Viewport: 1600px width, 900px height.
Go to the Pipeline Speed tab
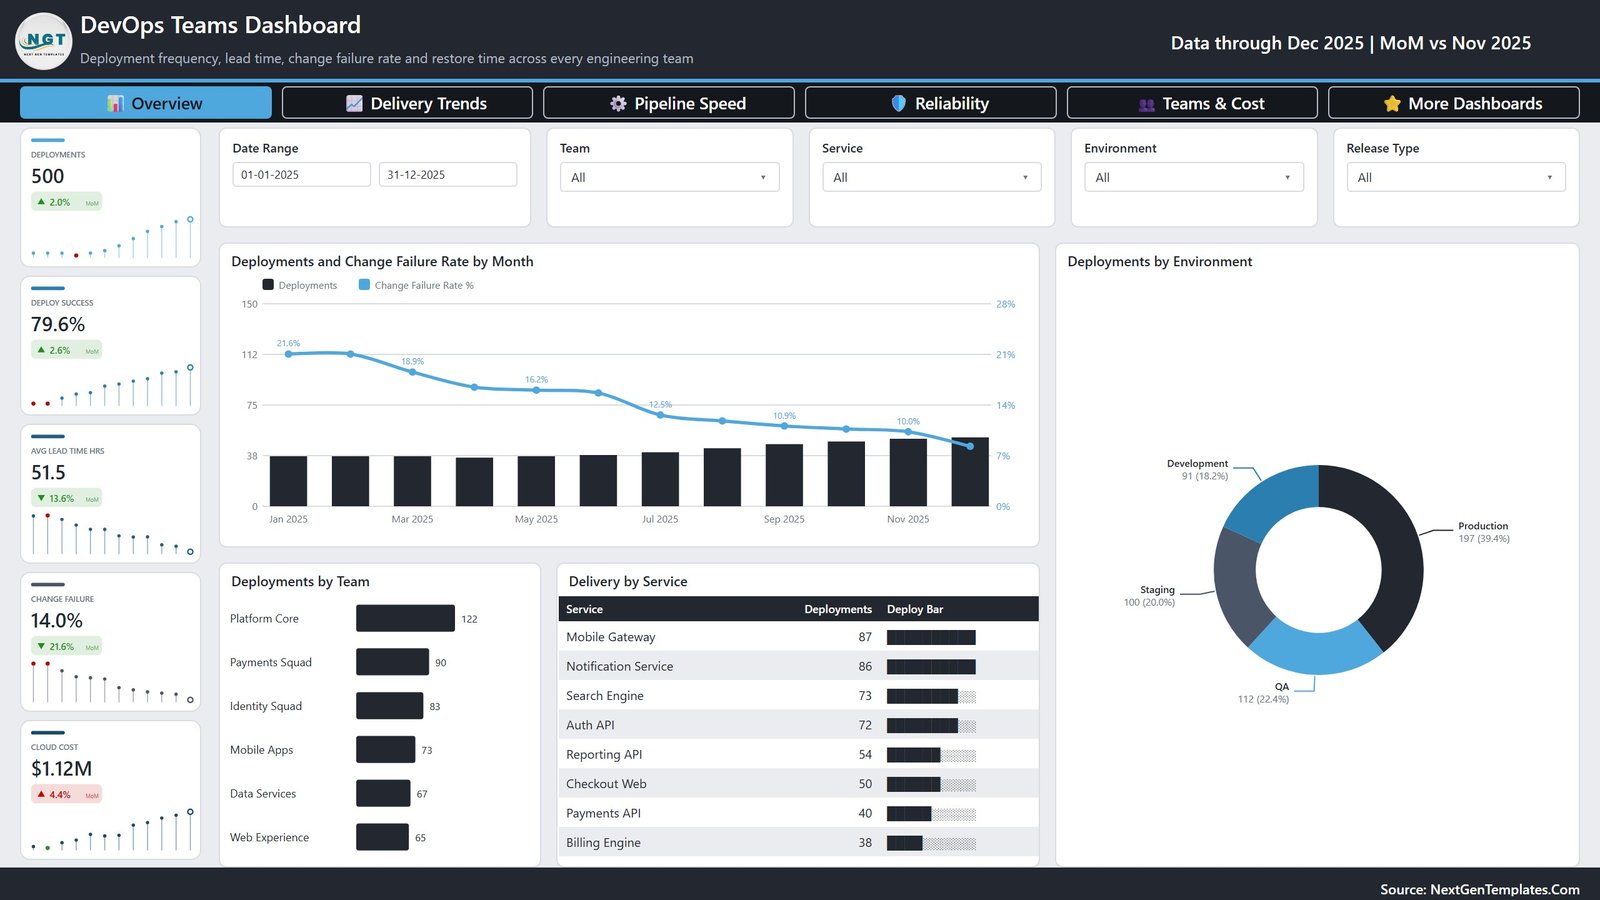(669, 103)
